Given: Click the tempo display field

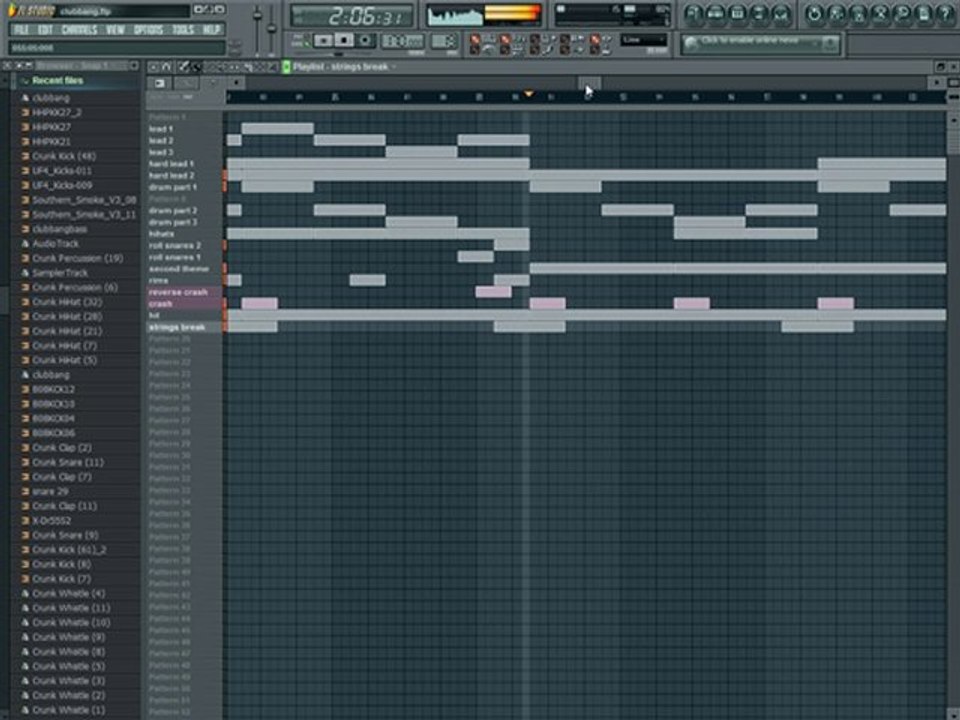Looking at the screenshot, I should click(x=403, y=41).
